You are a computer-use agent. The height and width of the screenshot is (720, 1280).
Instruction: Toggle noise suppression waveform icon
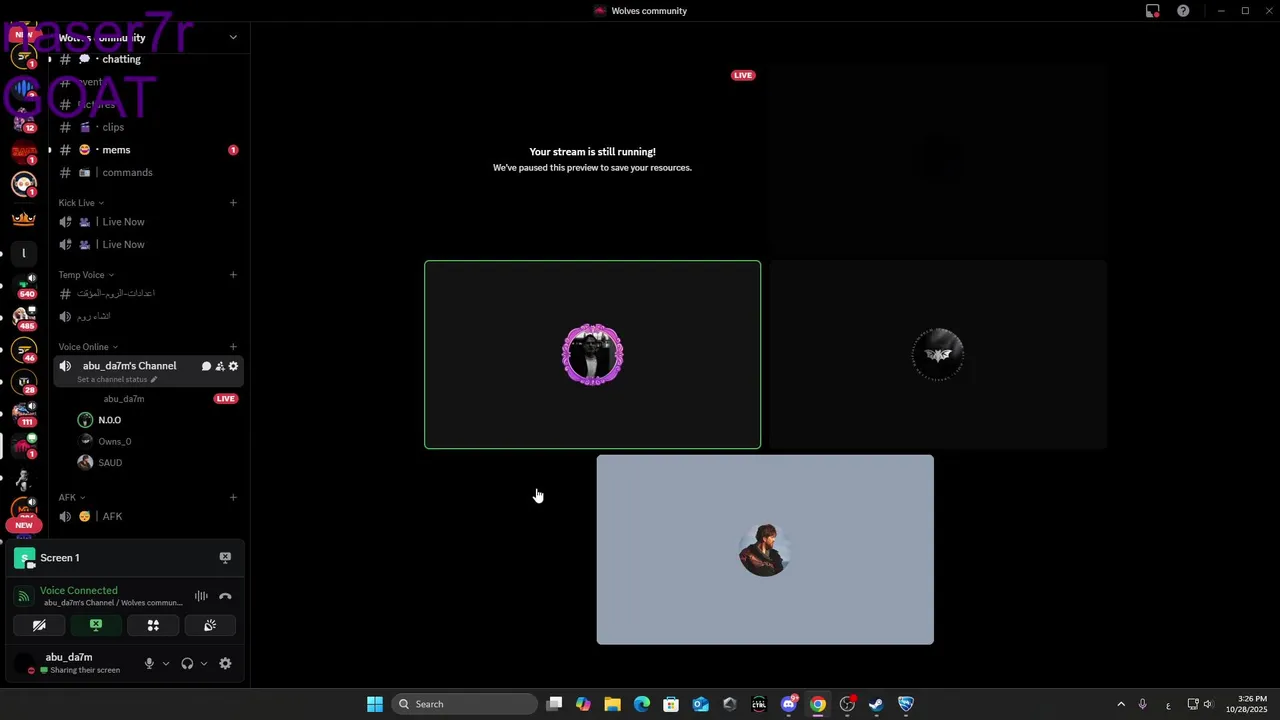(x=201, y=596)
